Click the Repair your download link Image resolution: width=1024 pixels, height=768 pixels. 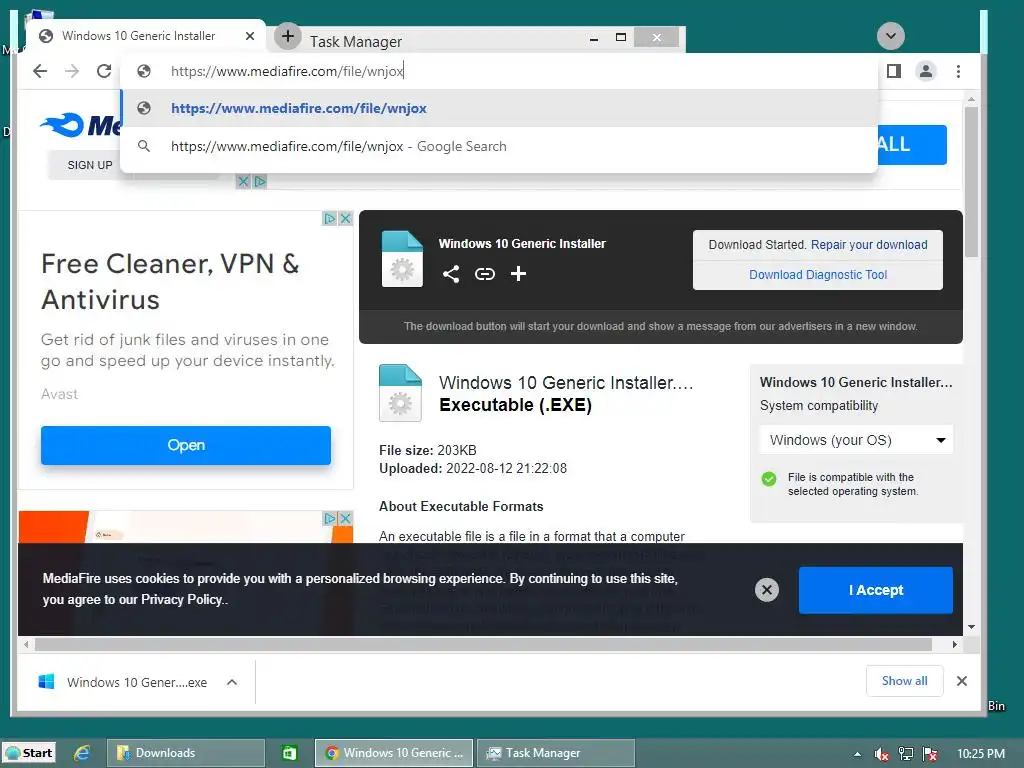point(869,245)
